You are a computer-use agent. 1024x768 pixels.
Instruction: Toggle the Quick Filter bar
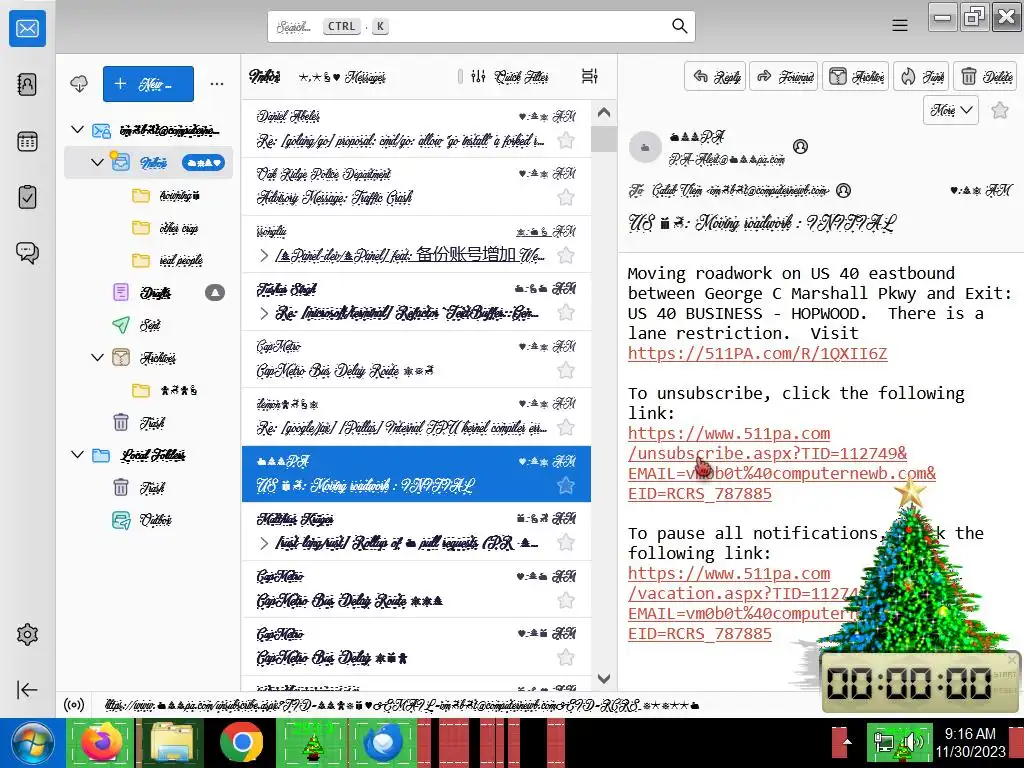[509, 76]
